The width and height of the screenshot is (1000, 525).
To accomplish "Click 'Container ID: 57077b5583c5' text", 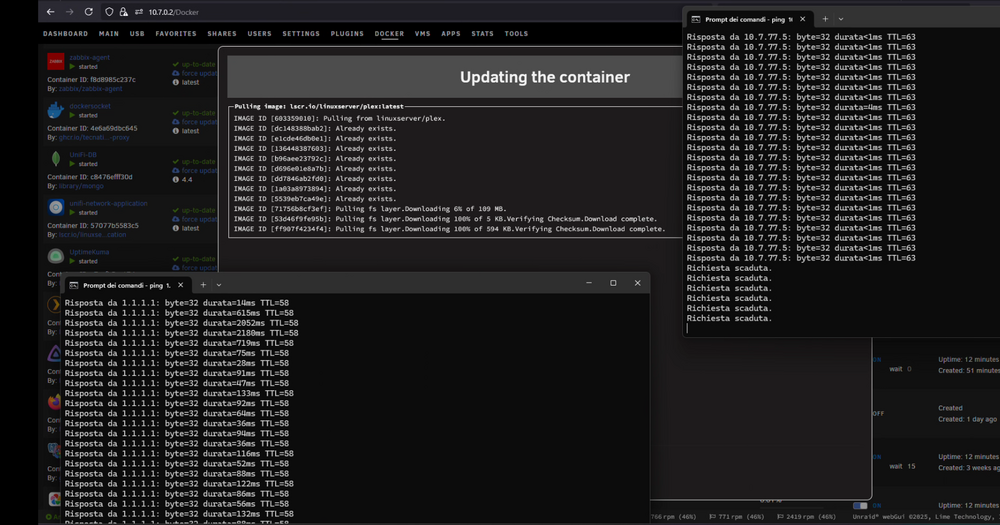I will pyautogui.click(x=92, y=225).
